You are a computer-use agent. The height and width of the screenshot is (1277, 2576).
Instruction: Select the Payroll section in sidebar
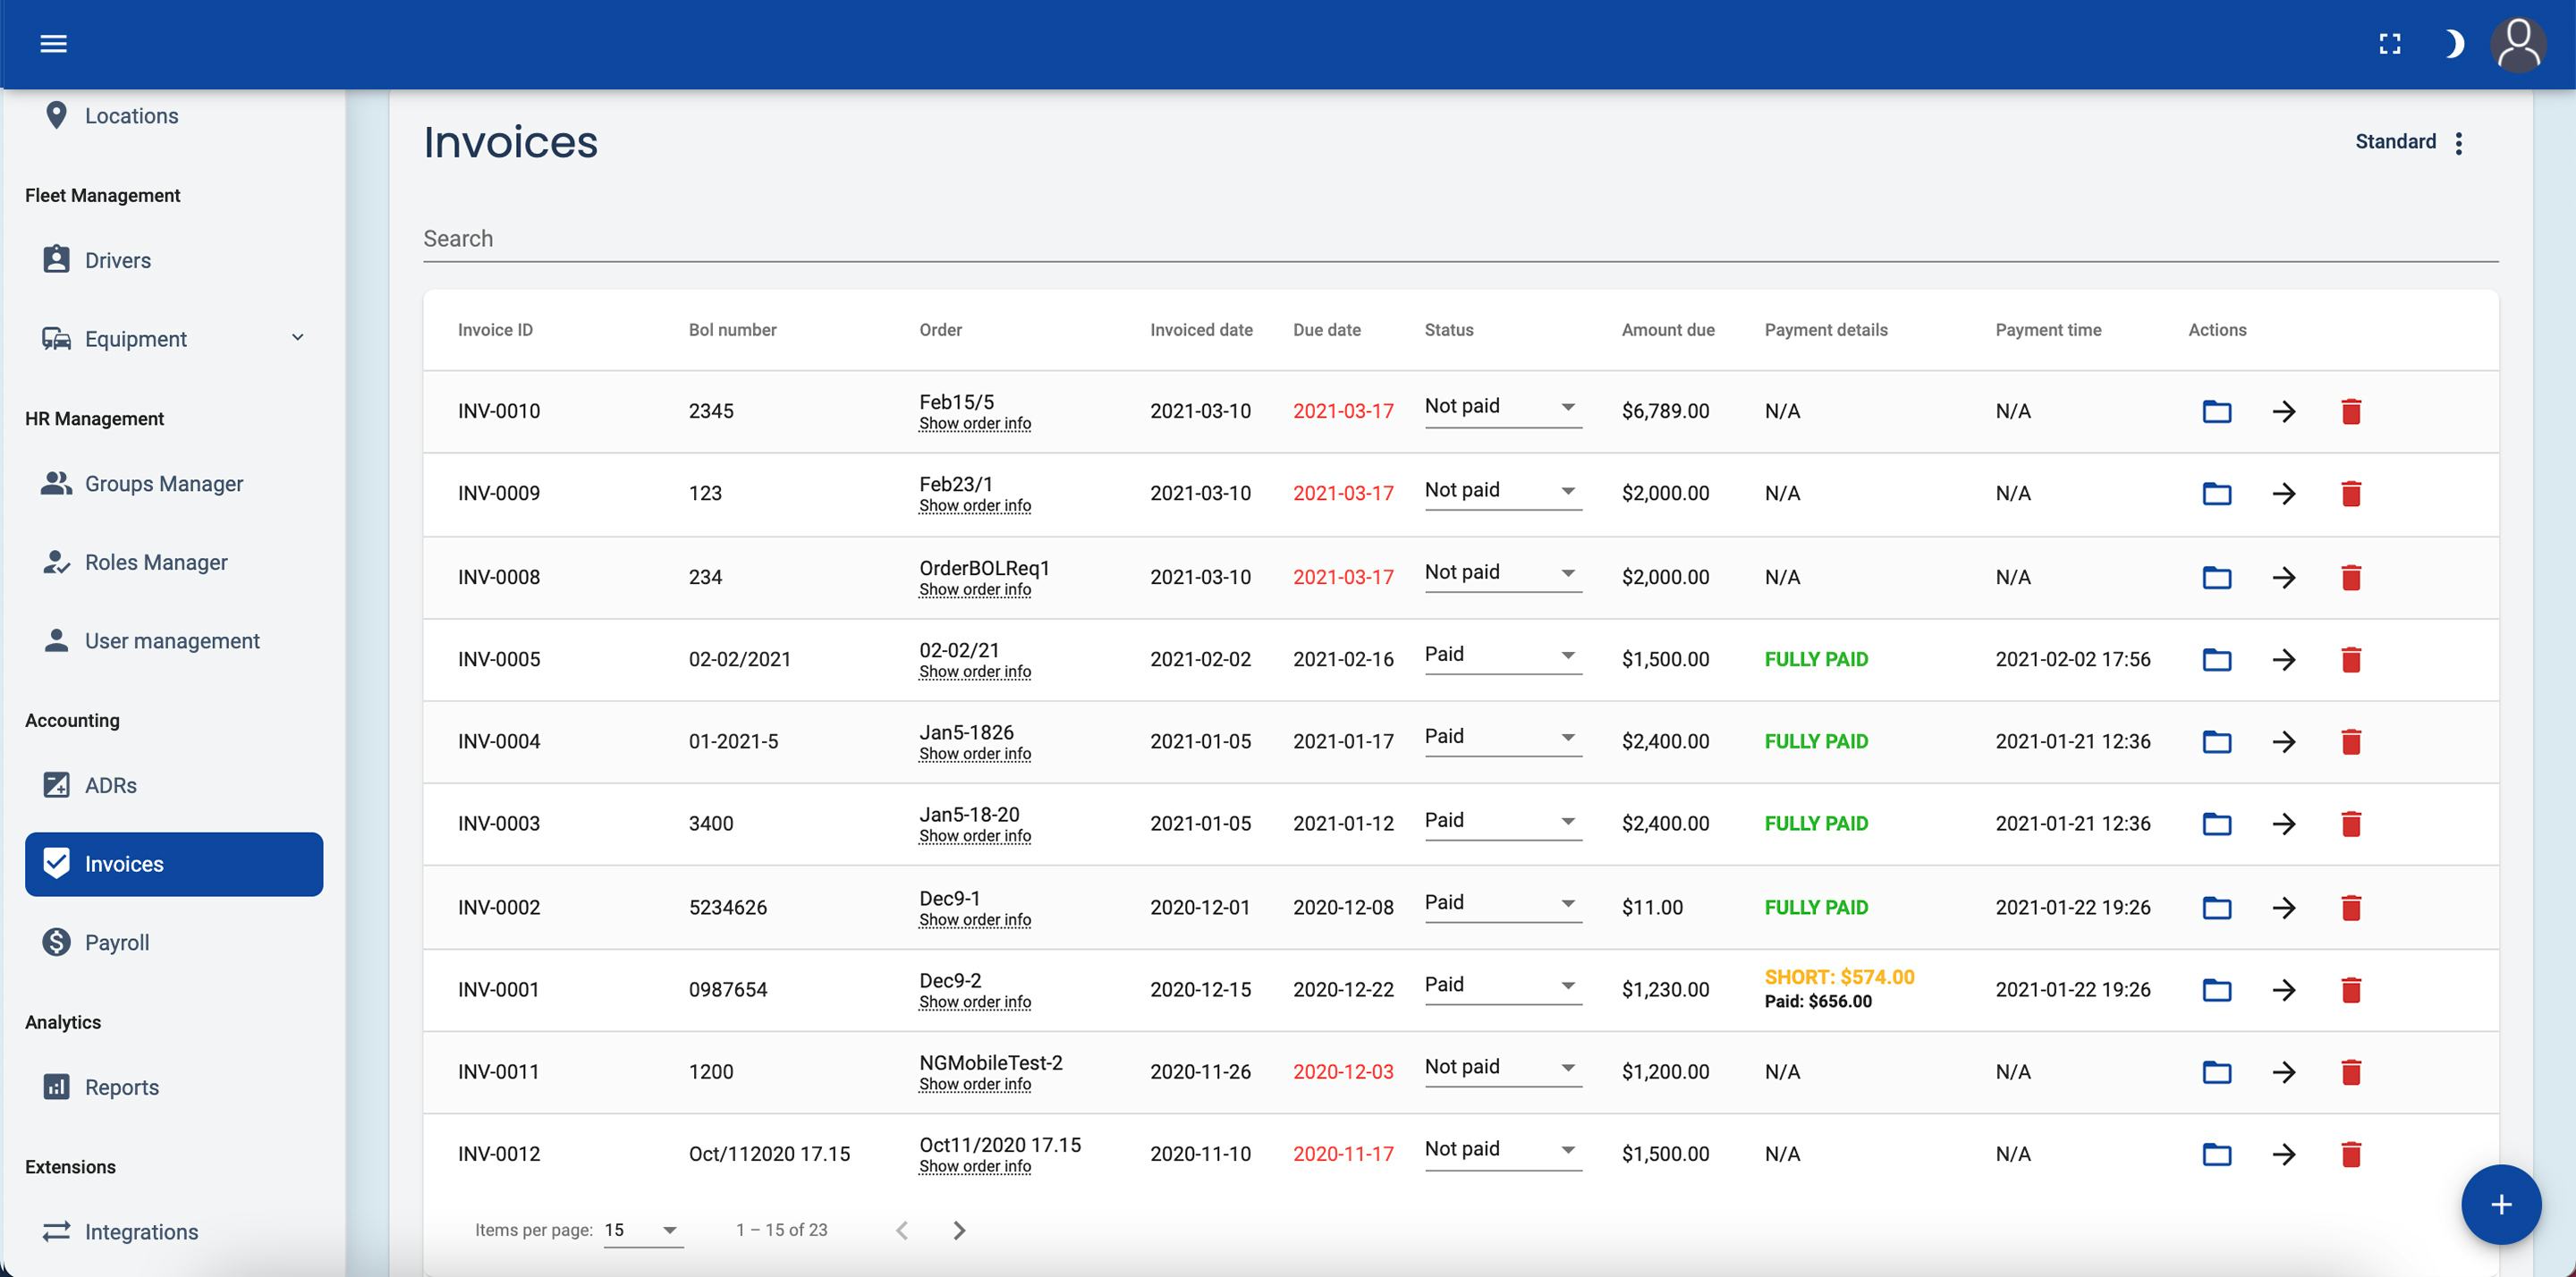point(117,941)
